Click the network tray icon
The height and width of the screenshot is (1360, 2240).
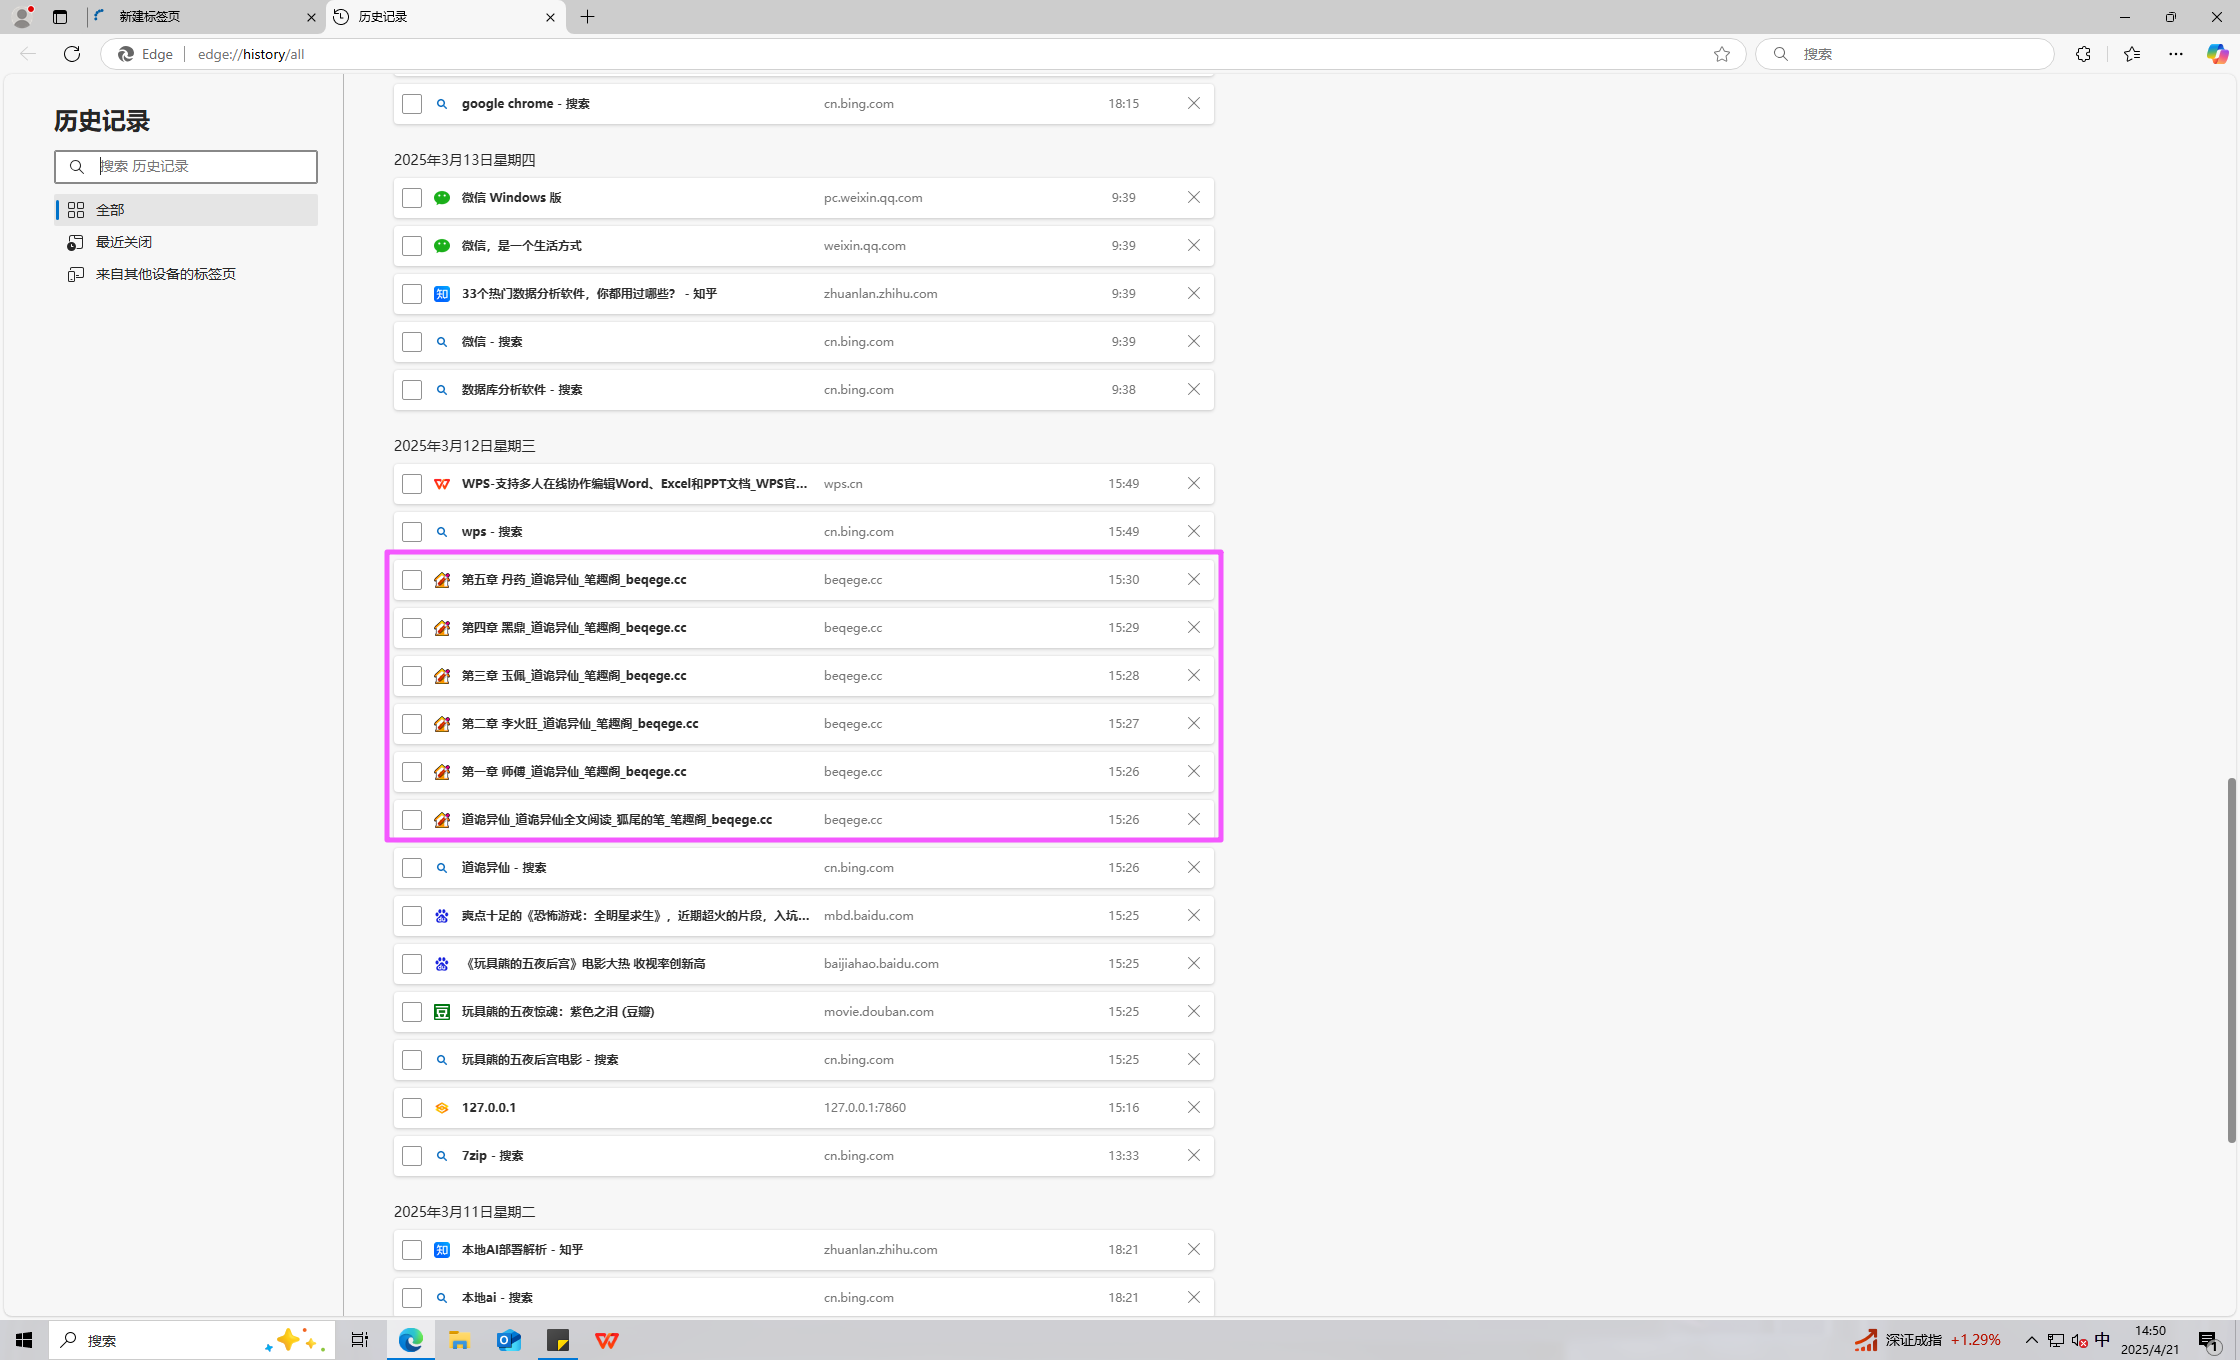coord(2055,1340)
